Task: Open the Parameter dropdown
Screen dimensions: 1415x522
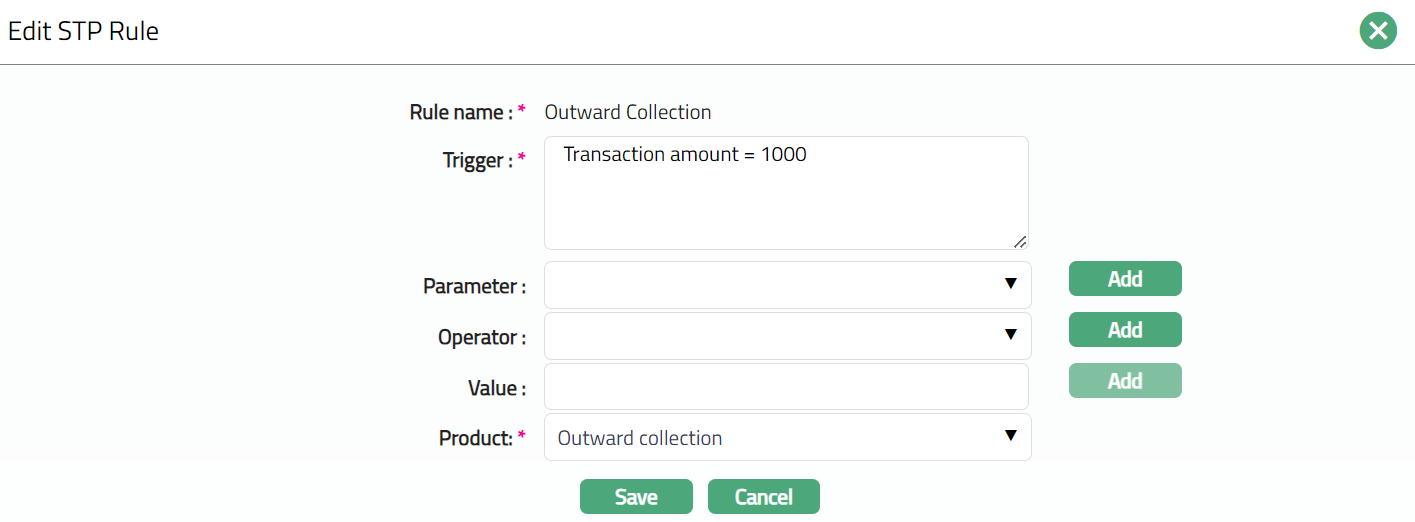Action: [x=787, y=285]
